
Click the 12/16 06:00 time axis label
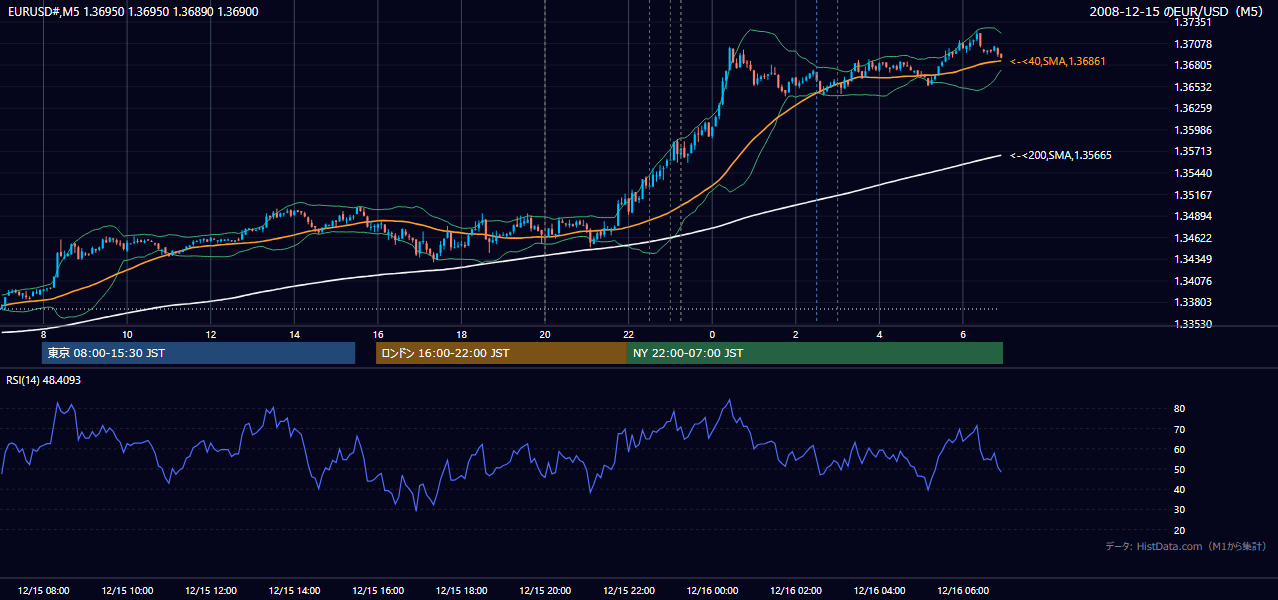(962, 591)
